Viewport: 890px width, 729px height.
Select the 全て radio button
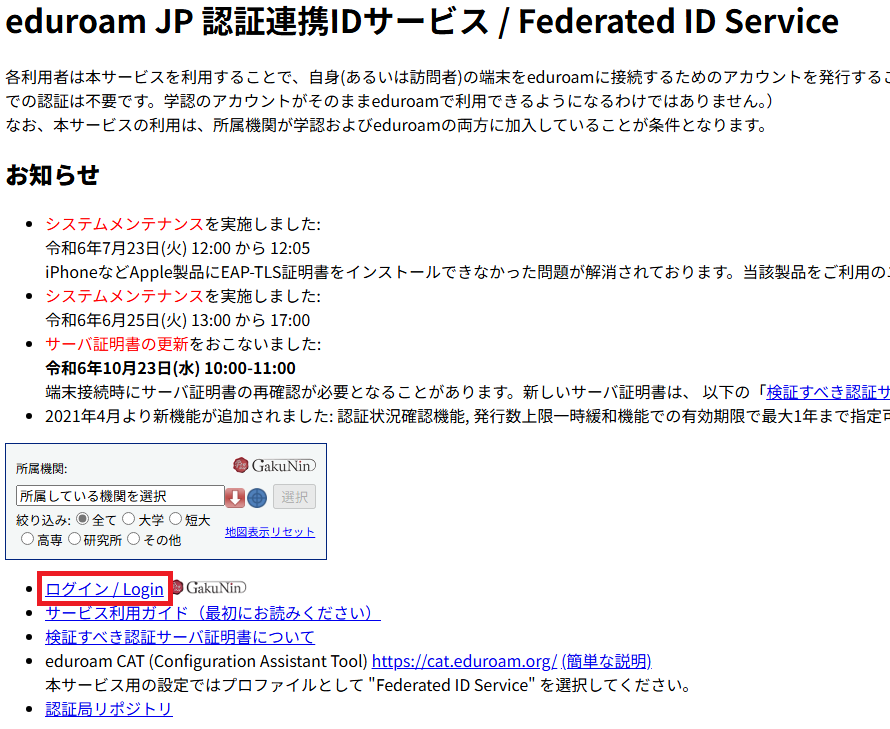(x=82, y=519)
